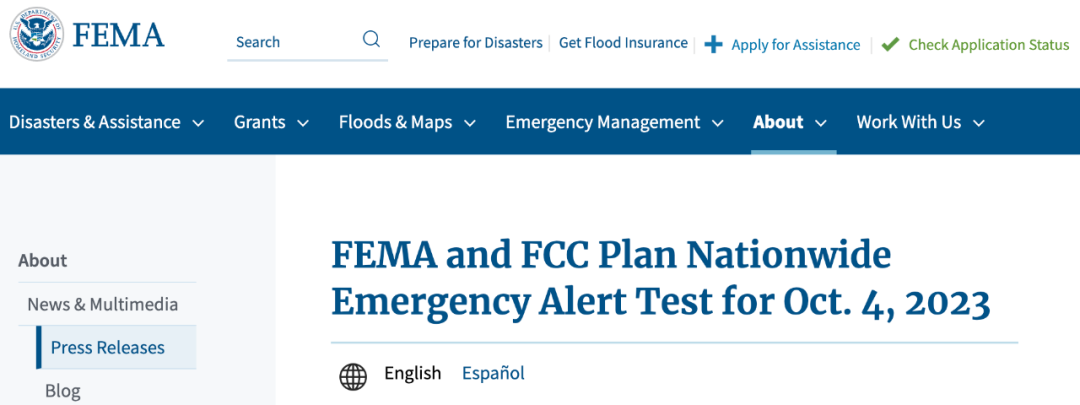Open News & Multimedia sidebar section

pos(102,304)
